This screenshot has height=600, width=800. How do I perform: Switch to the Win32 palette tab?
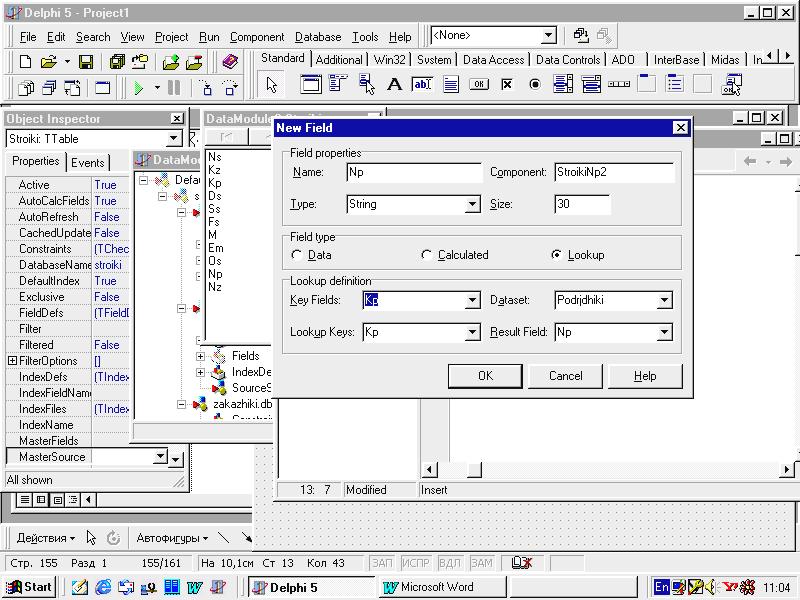coord(389,60)
